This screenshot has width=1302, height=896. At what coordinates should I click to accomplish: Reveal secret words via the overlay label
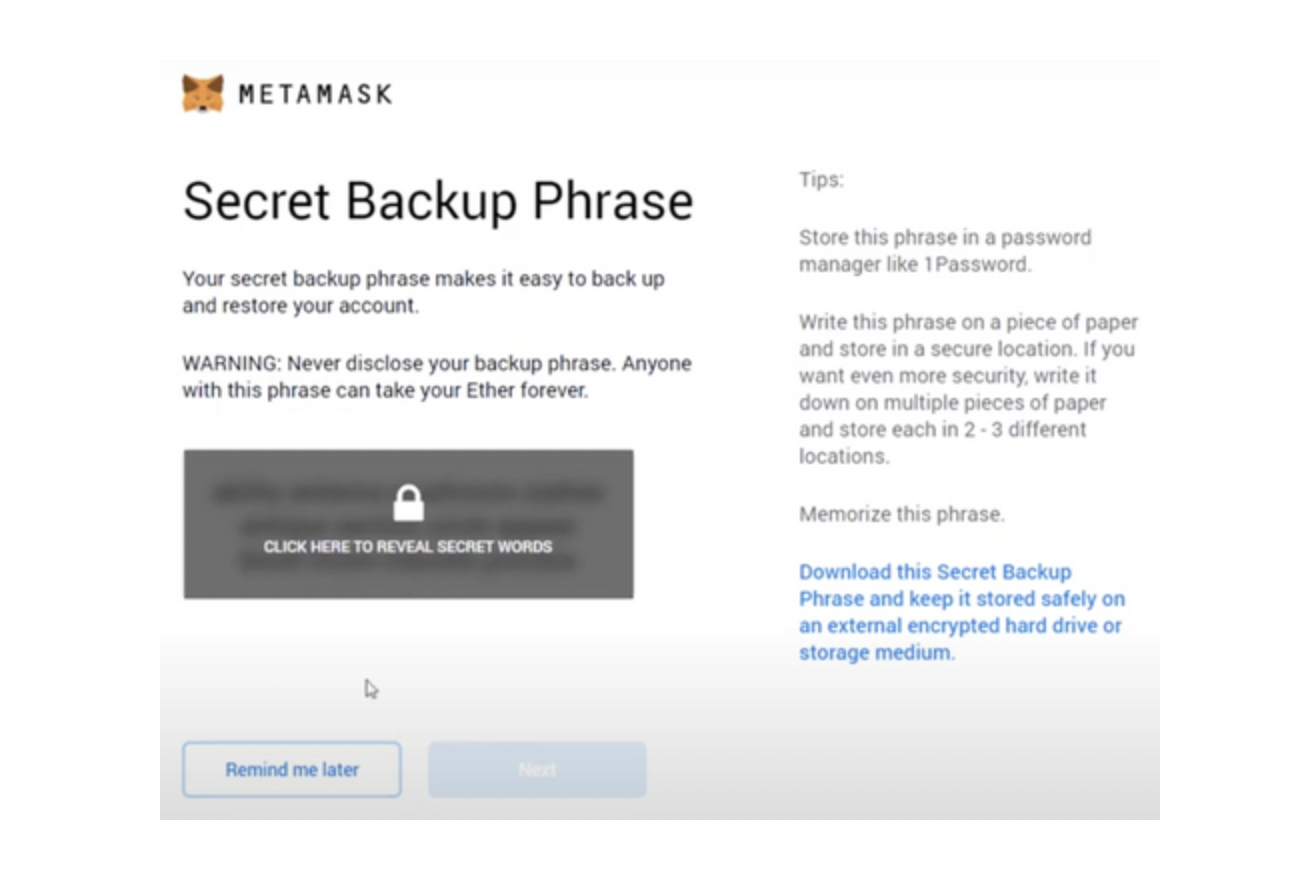408,547
